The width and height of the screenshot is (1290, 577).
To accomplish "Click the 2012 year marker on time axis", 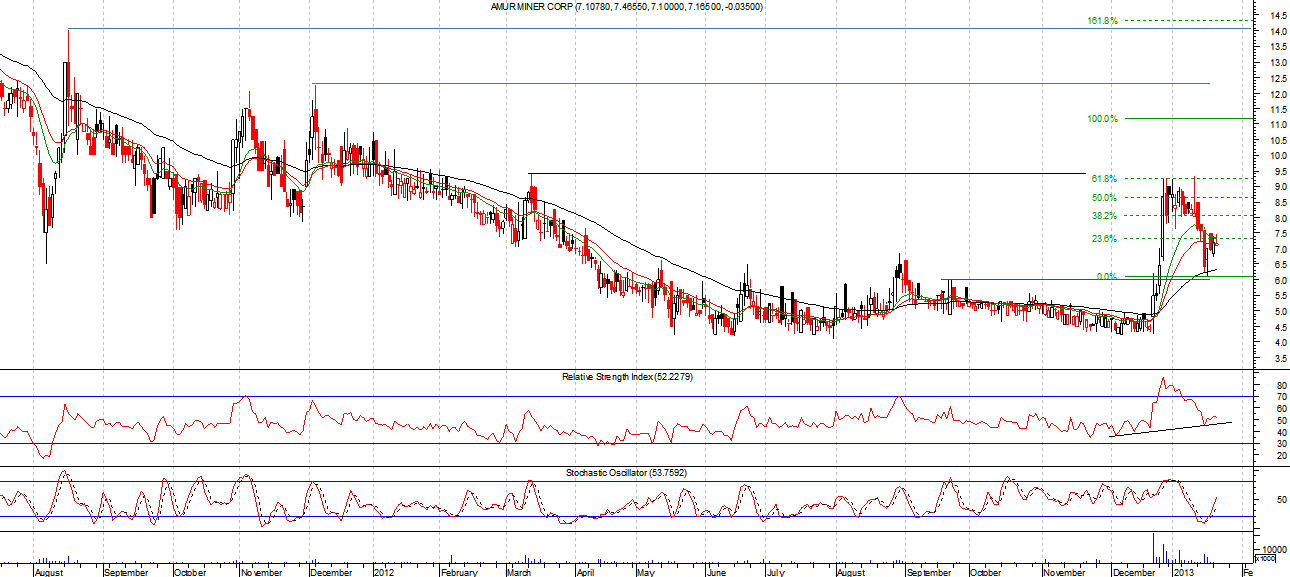I will click(384, 572).
